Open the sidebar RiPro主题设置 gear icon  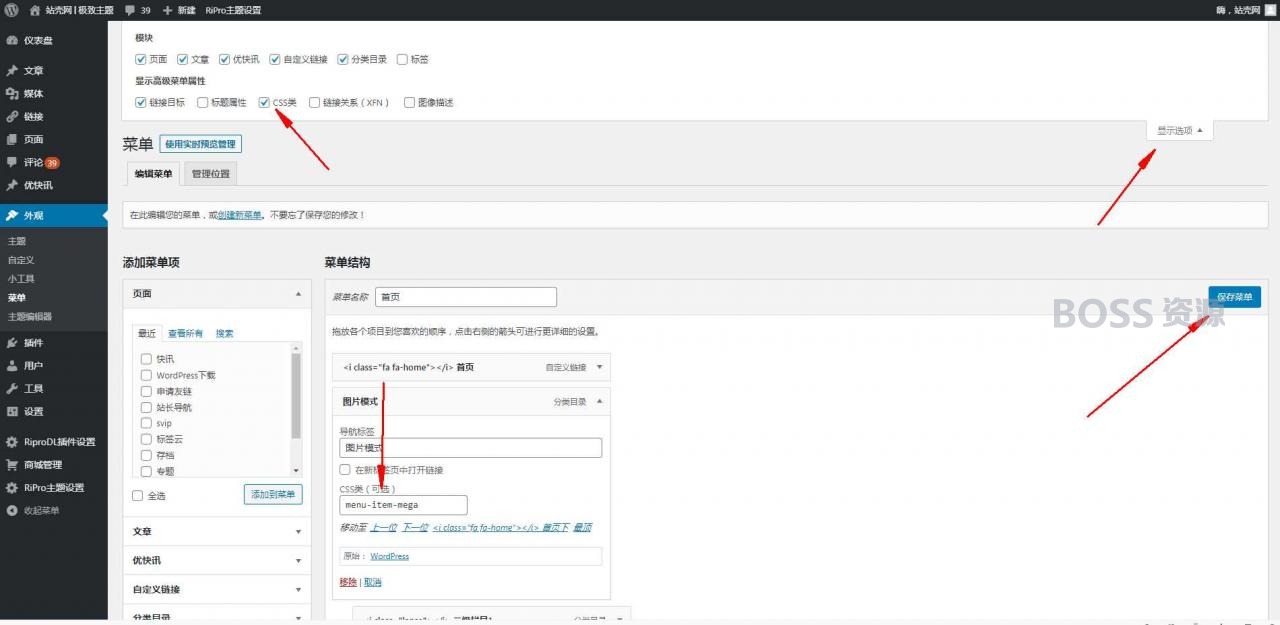(x=12, y=488)
